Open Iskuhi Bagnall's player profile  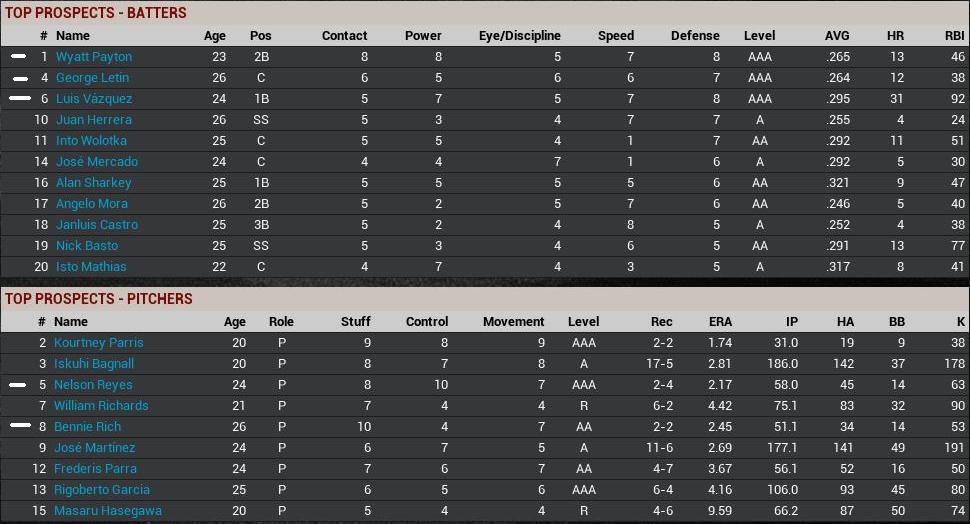coord(94,364)
